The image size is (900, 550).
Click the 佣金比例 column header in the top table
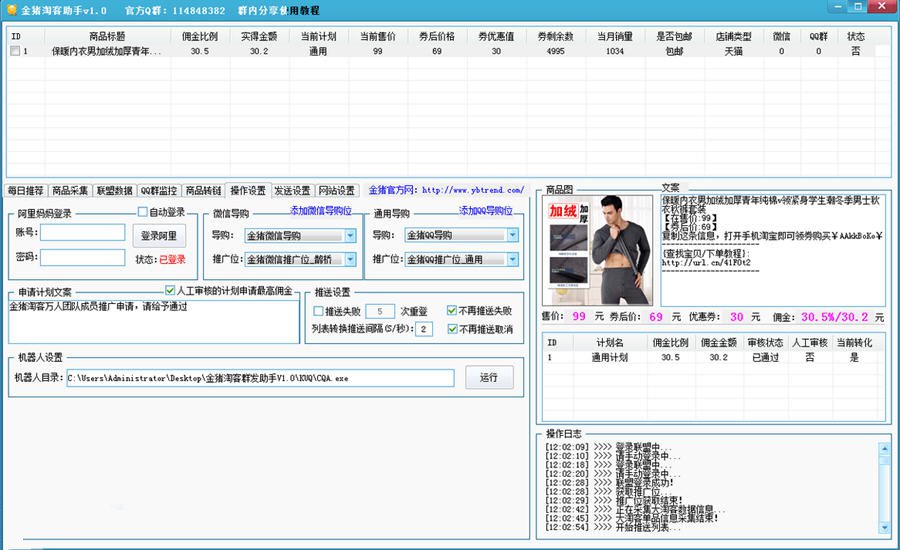(200, 36)
